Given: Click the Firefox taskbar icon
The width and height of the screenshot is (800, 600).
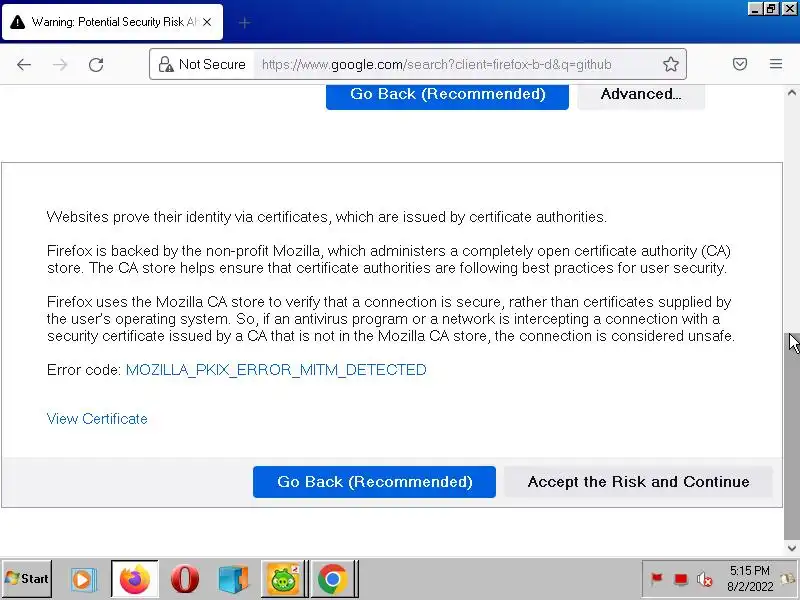Looking at the screenshot, I should point(135,579).
